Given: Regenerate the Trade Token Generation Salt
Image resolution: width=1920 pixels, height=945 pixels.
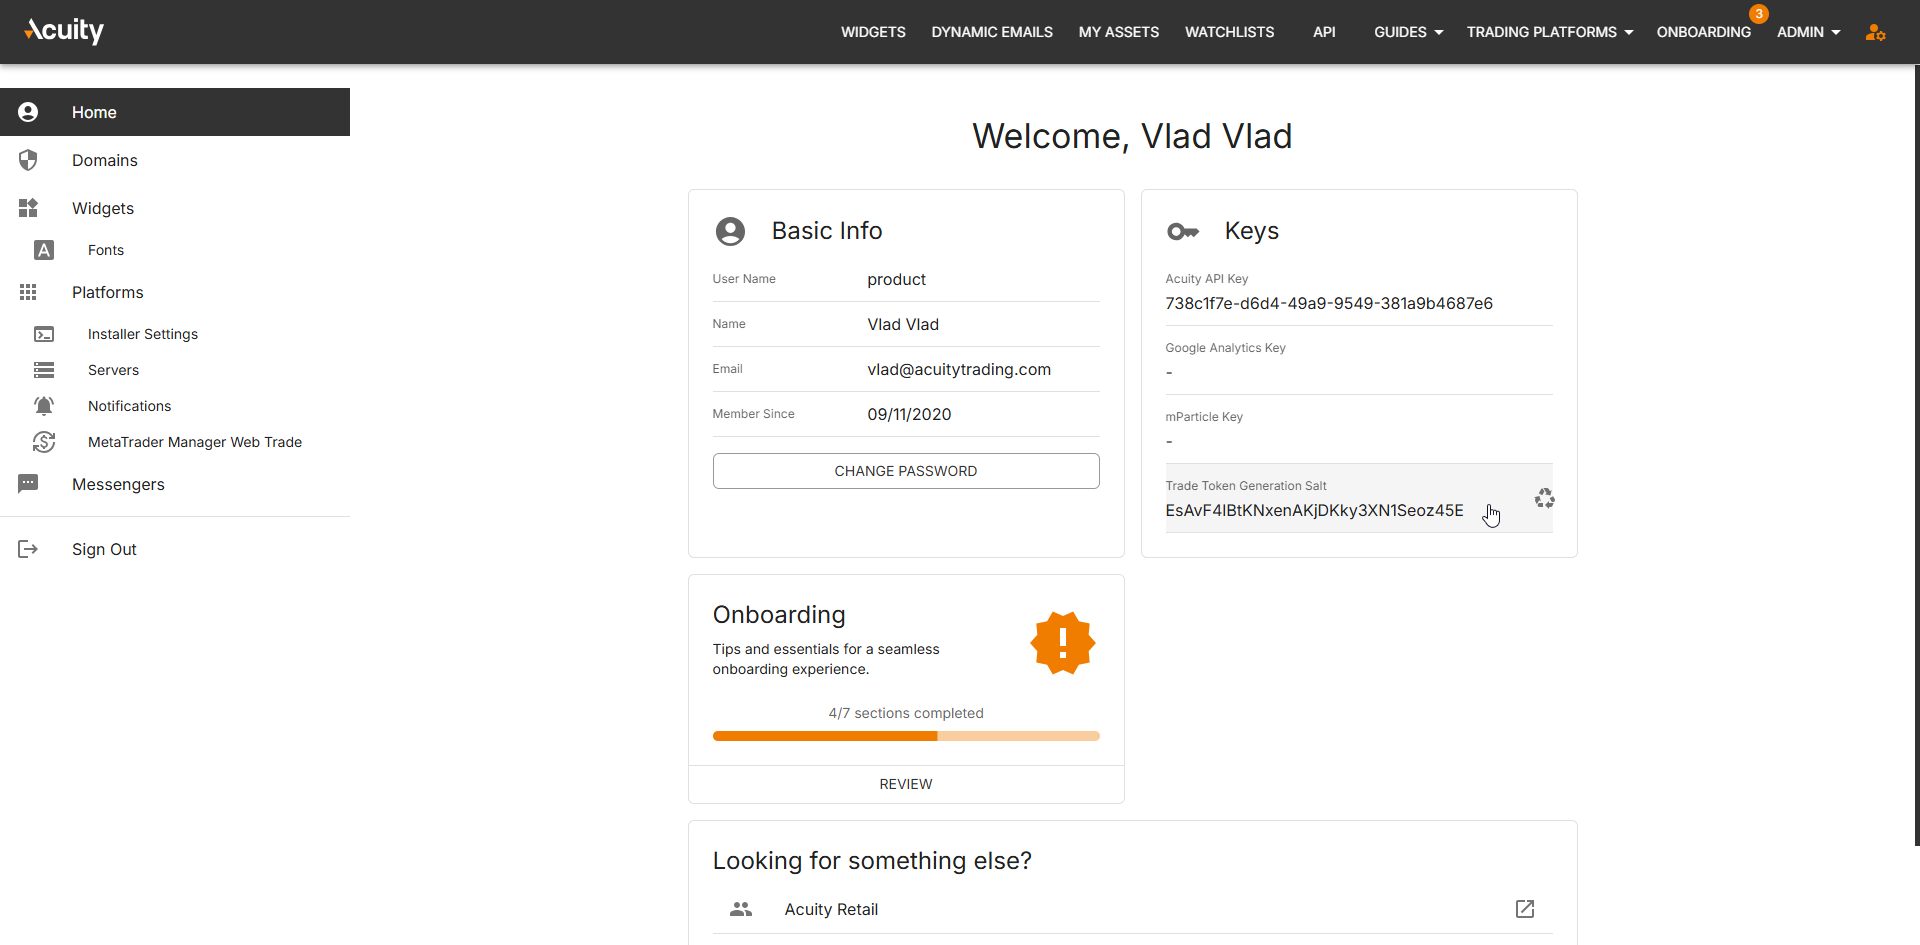Looking at the screenshot, I should pos(1545,498).
